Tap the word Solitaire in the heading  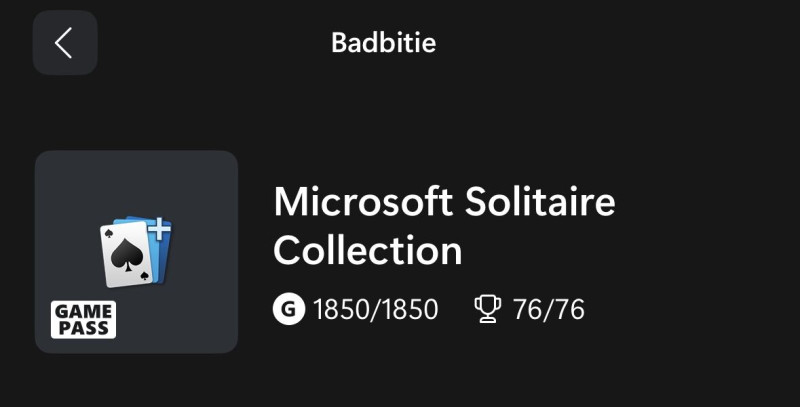click(540, 201)
